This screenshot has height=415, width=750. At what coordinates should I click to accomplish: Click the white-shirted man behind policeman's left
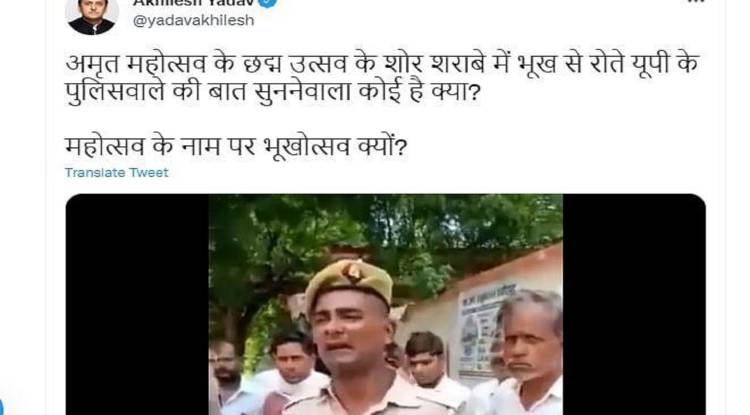click(293, 368)
